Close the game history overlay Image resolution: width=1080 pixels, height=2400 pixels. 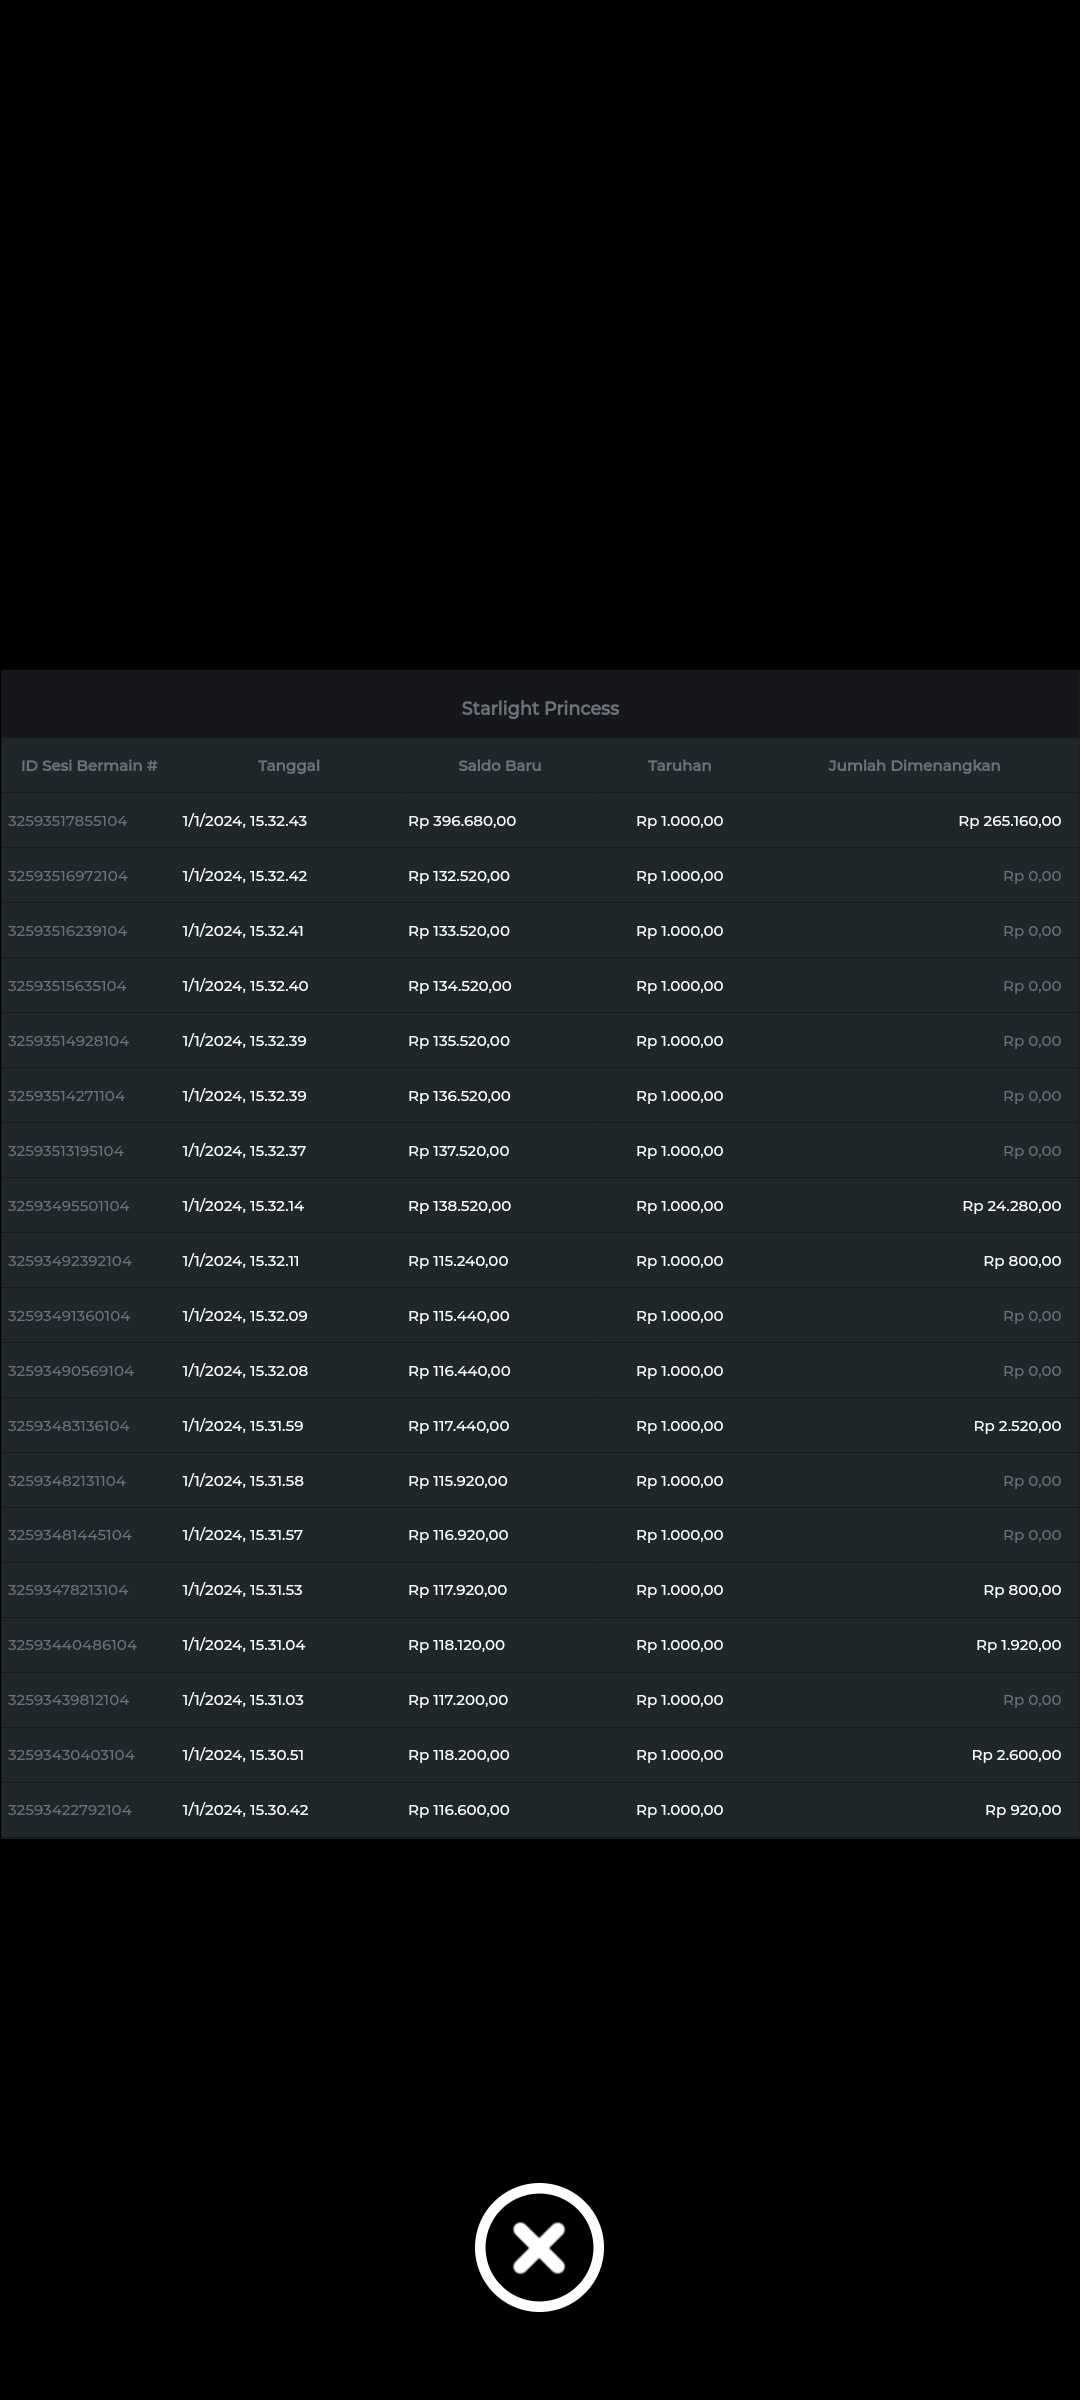pyautogui.click(x=539, y=2246)
